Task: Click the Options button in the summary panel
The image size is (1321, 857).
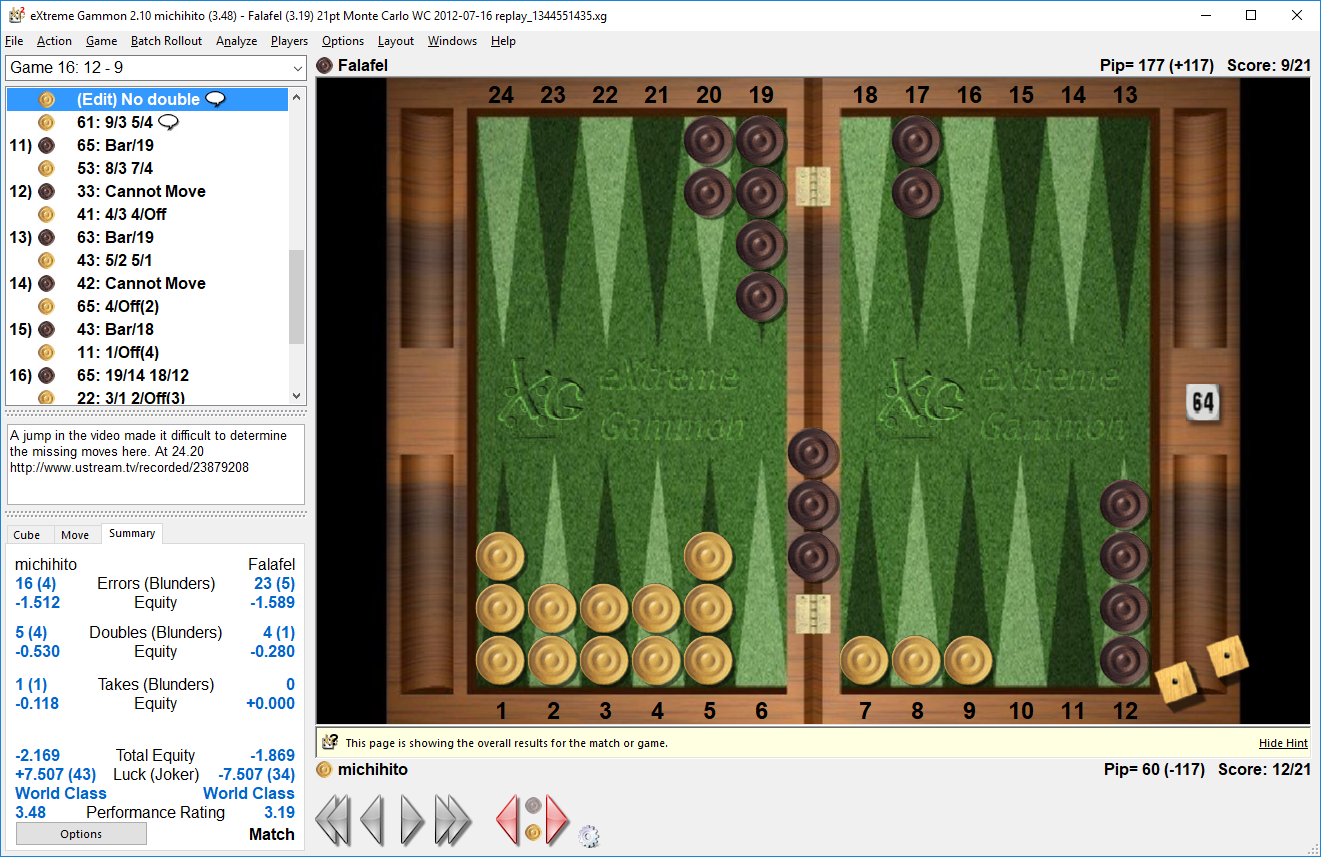Action: coord(81,834)
